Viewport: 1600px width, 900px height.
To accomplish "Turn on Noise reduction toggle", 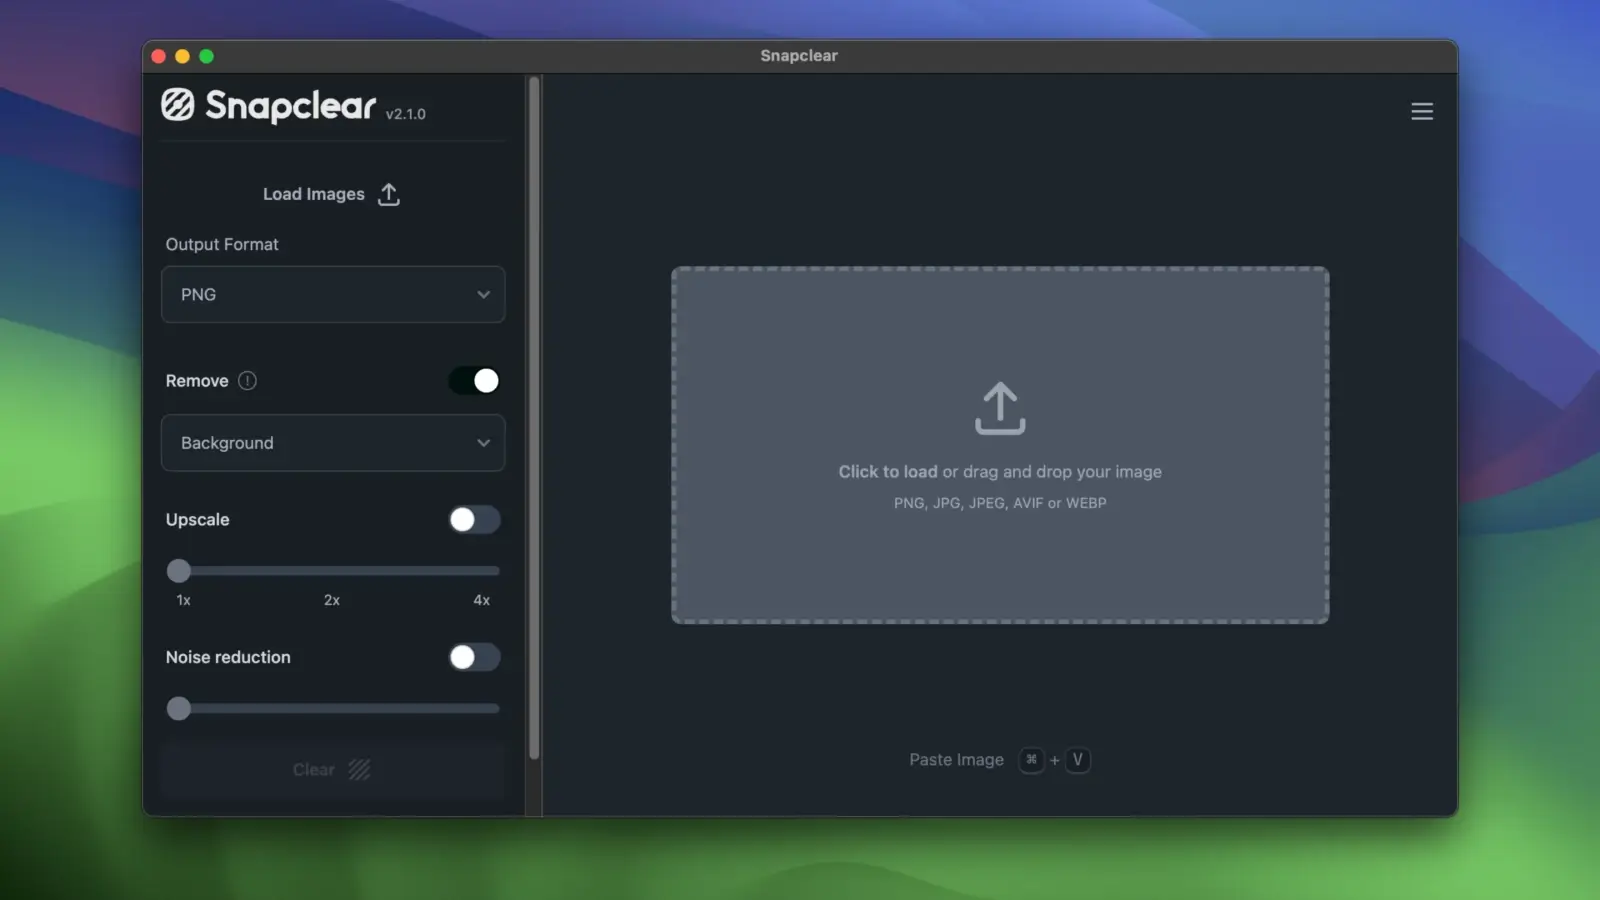I will [474, 657].
